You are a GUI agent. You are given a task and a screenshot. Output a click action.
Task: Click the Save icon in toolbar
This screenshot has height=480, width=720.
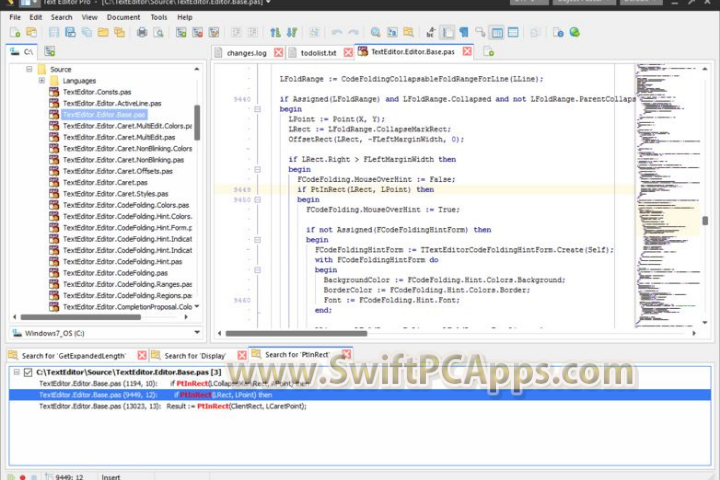[54, 32]
